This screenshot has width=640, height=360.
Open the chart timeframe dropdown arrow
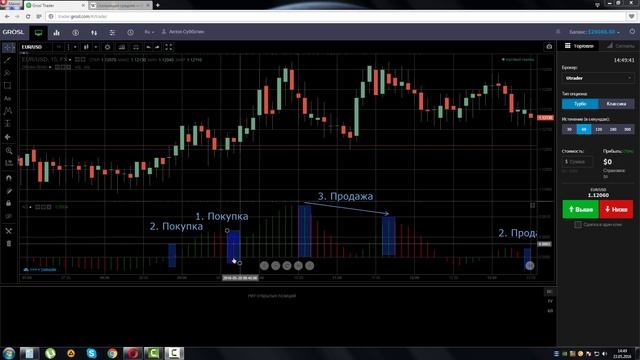click(x=75, y=47)
